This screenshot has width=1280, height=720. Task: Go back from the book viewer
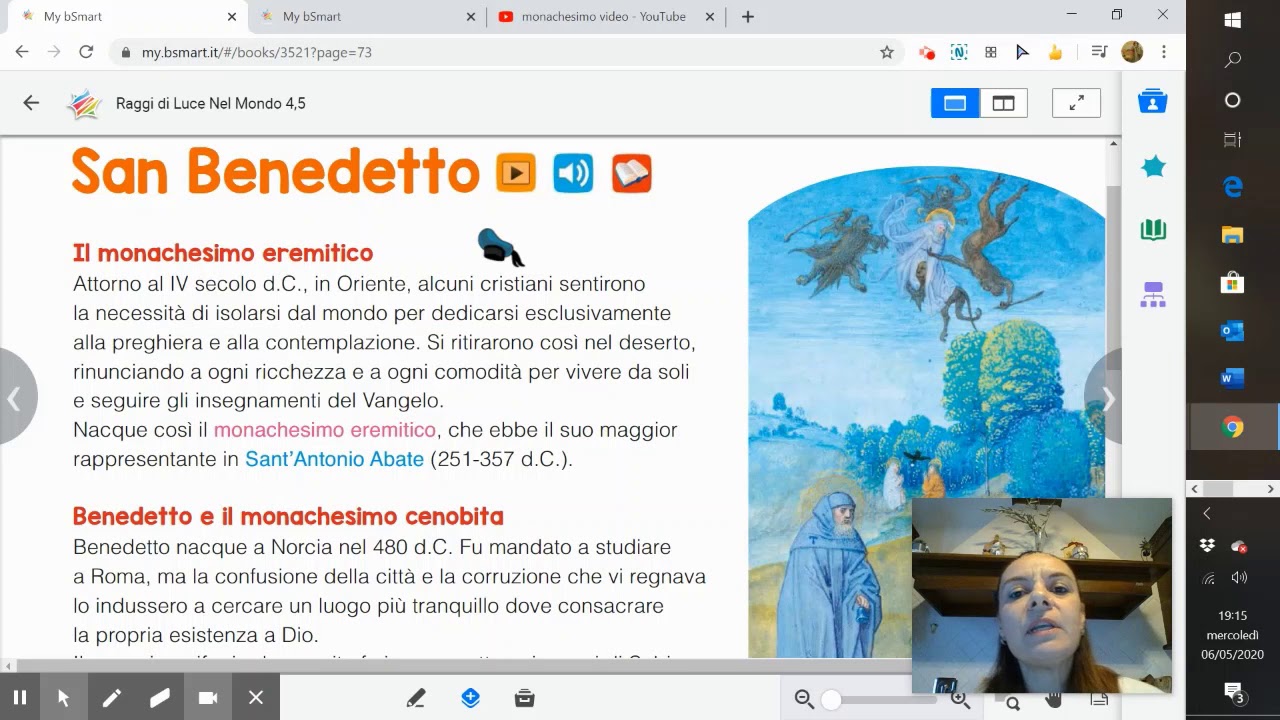click(31, 103)
